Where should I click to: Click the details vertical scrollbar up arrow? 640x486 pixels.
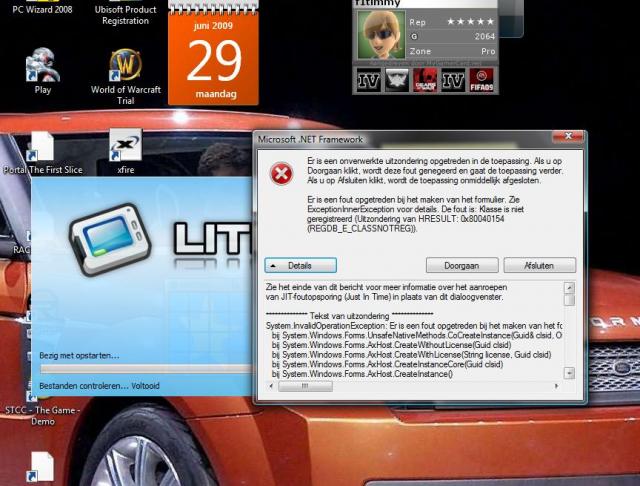[x=569, y=288]
